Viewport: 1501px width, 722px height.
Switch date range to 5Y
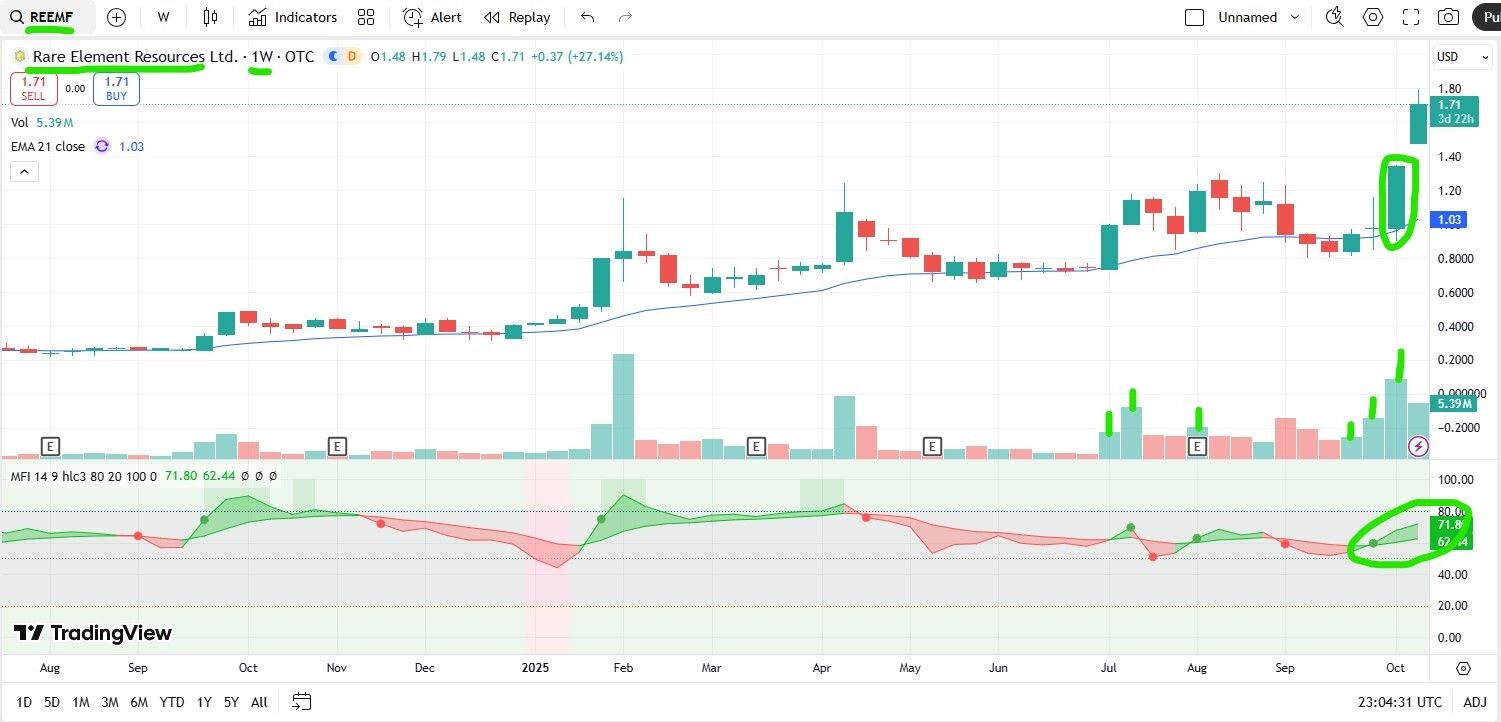tap(231, 702)
